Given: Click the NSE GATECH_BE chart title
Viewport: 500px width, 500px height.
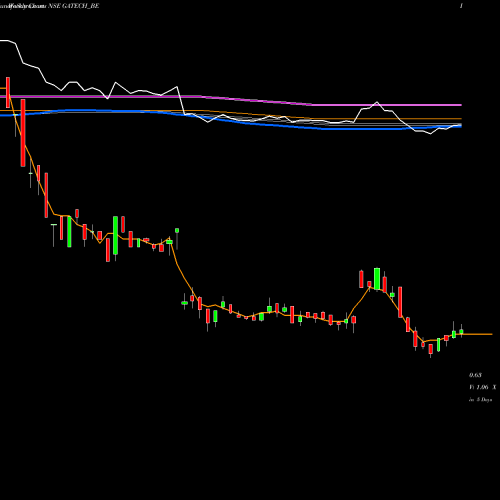Looking at the screenshot, I should [74, 6].
